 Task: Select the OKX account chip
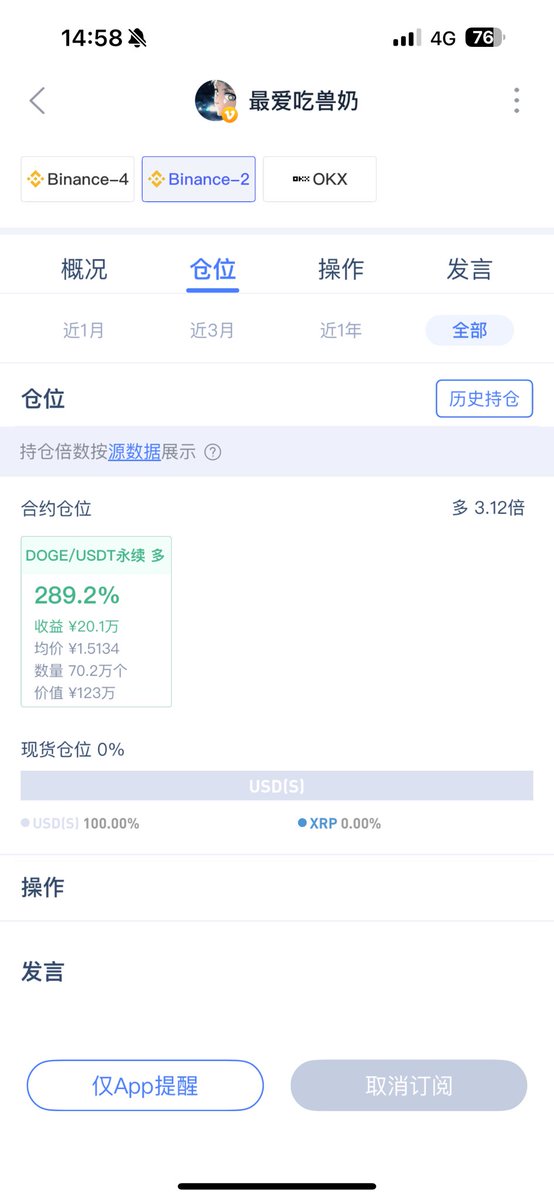[x=320, y=179]
